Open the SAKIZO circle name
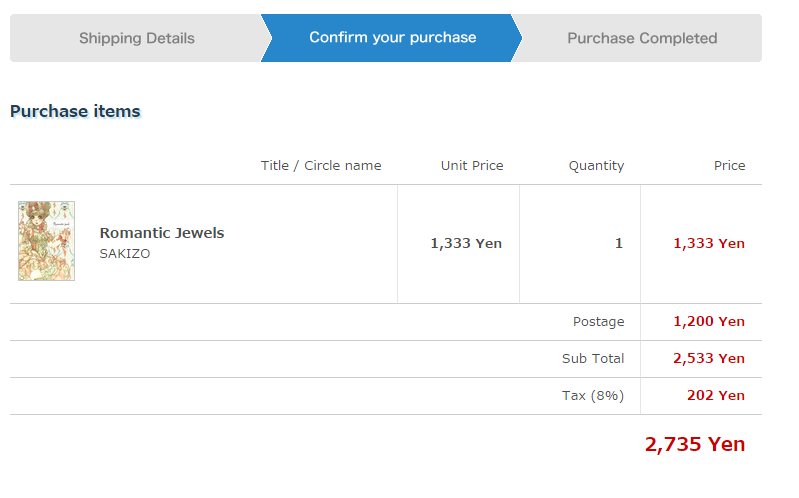The image size is (799, 498). click(x=125, y=254)
